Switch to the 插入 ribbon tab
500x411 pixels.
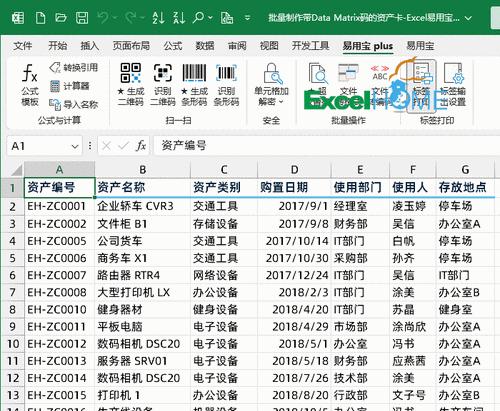click(89, 46)
